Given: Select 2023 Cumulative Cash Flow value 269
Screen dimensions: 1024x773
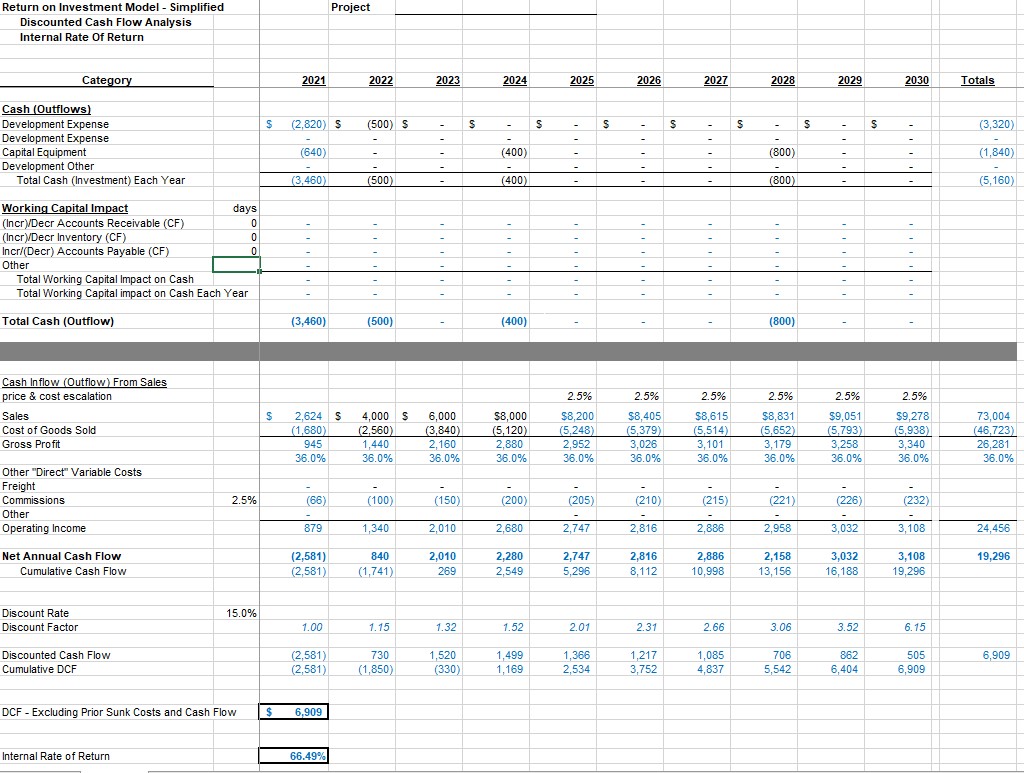Looking at the screenshot, I should [447, 571].
